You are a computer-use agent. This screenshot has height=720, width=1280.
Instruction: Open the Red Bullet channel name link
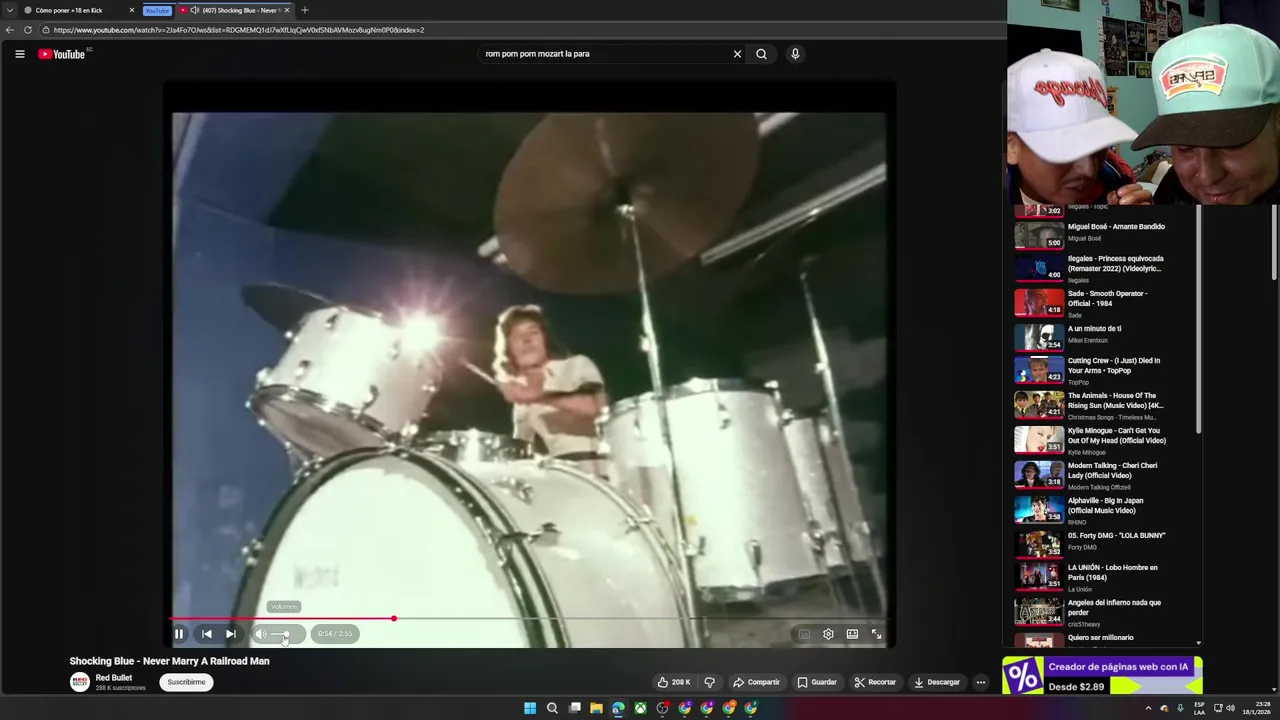113,678
